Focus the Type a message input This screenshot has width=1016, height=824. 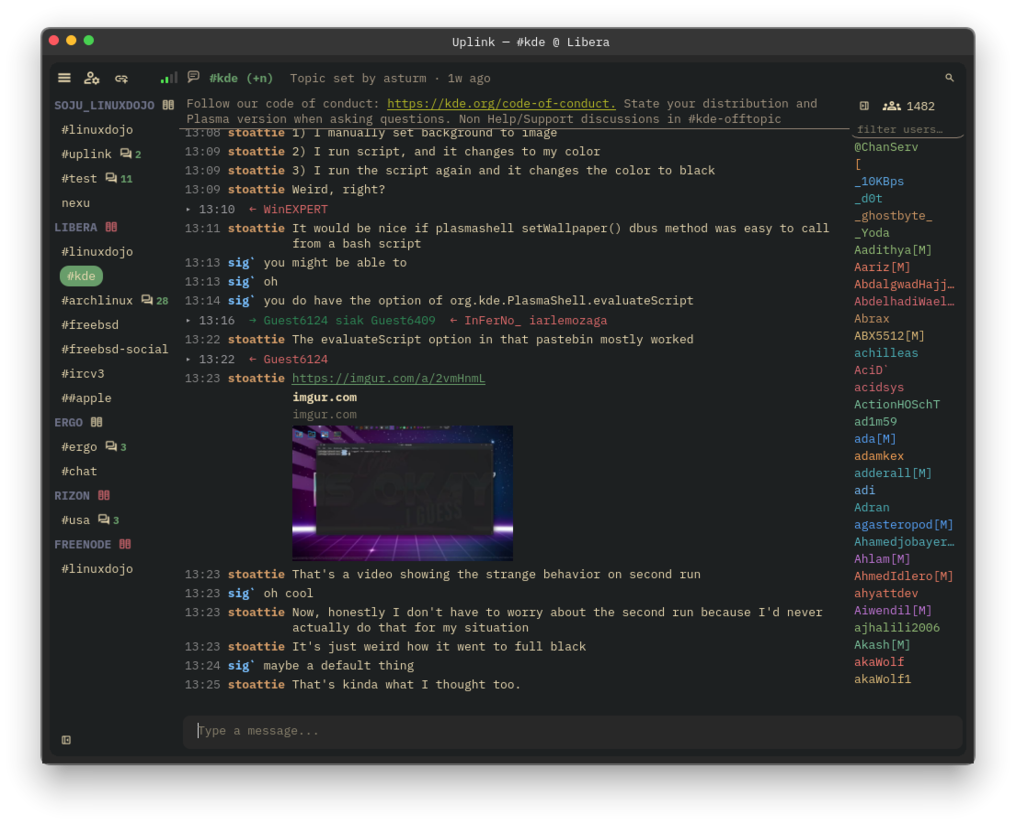(572, 731)
